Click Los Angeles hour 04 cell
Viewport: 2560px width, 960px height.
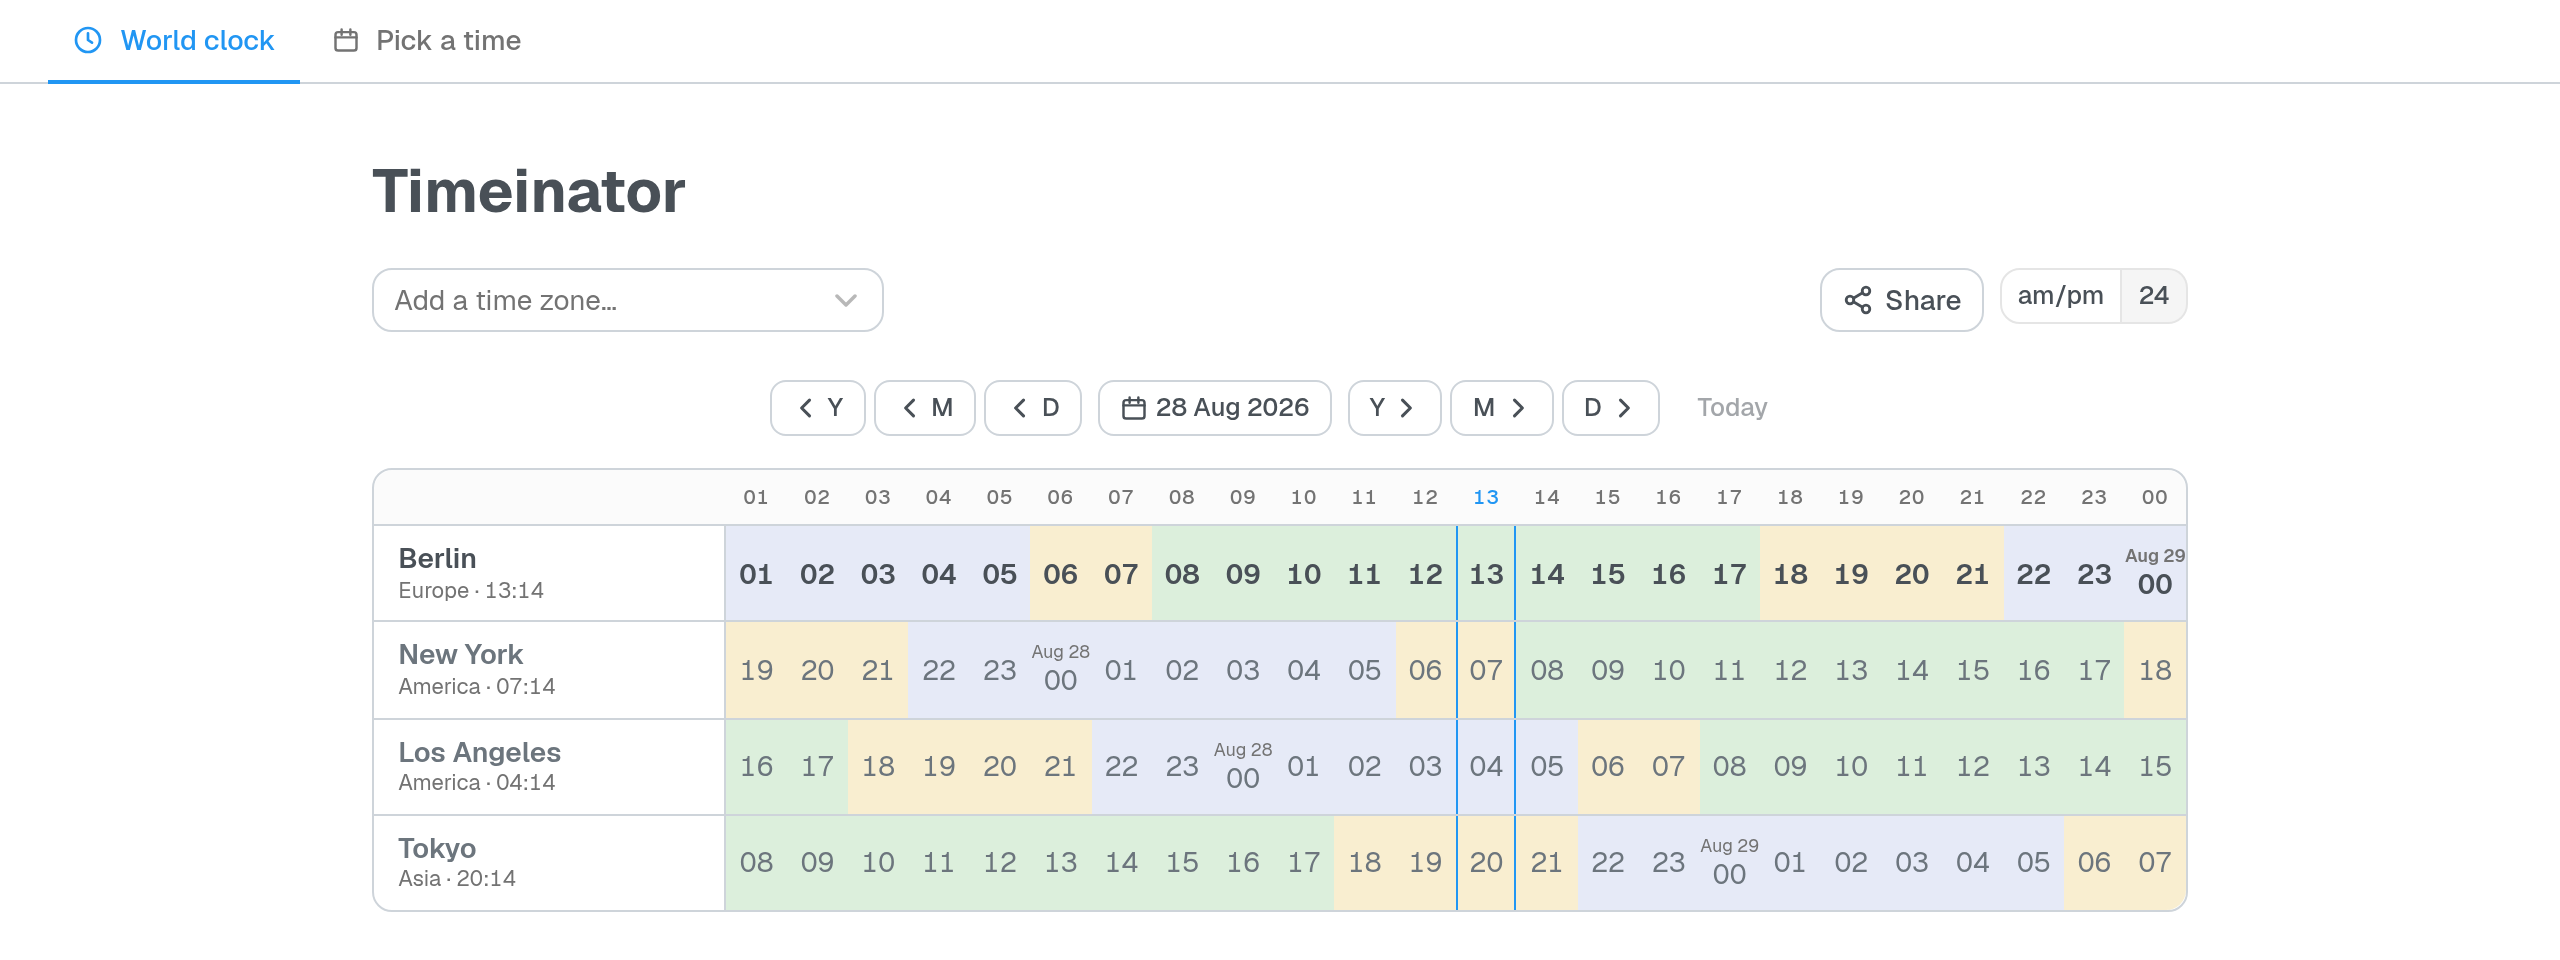click(1486, 767)
